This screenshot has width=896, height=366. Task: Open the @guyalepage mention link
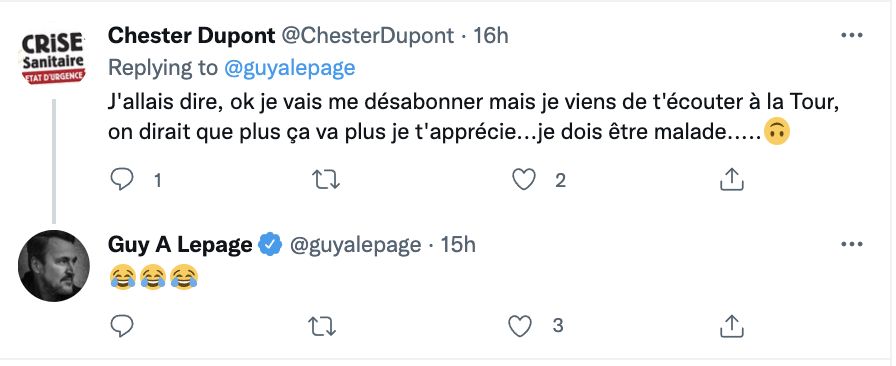(289, 68)
